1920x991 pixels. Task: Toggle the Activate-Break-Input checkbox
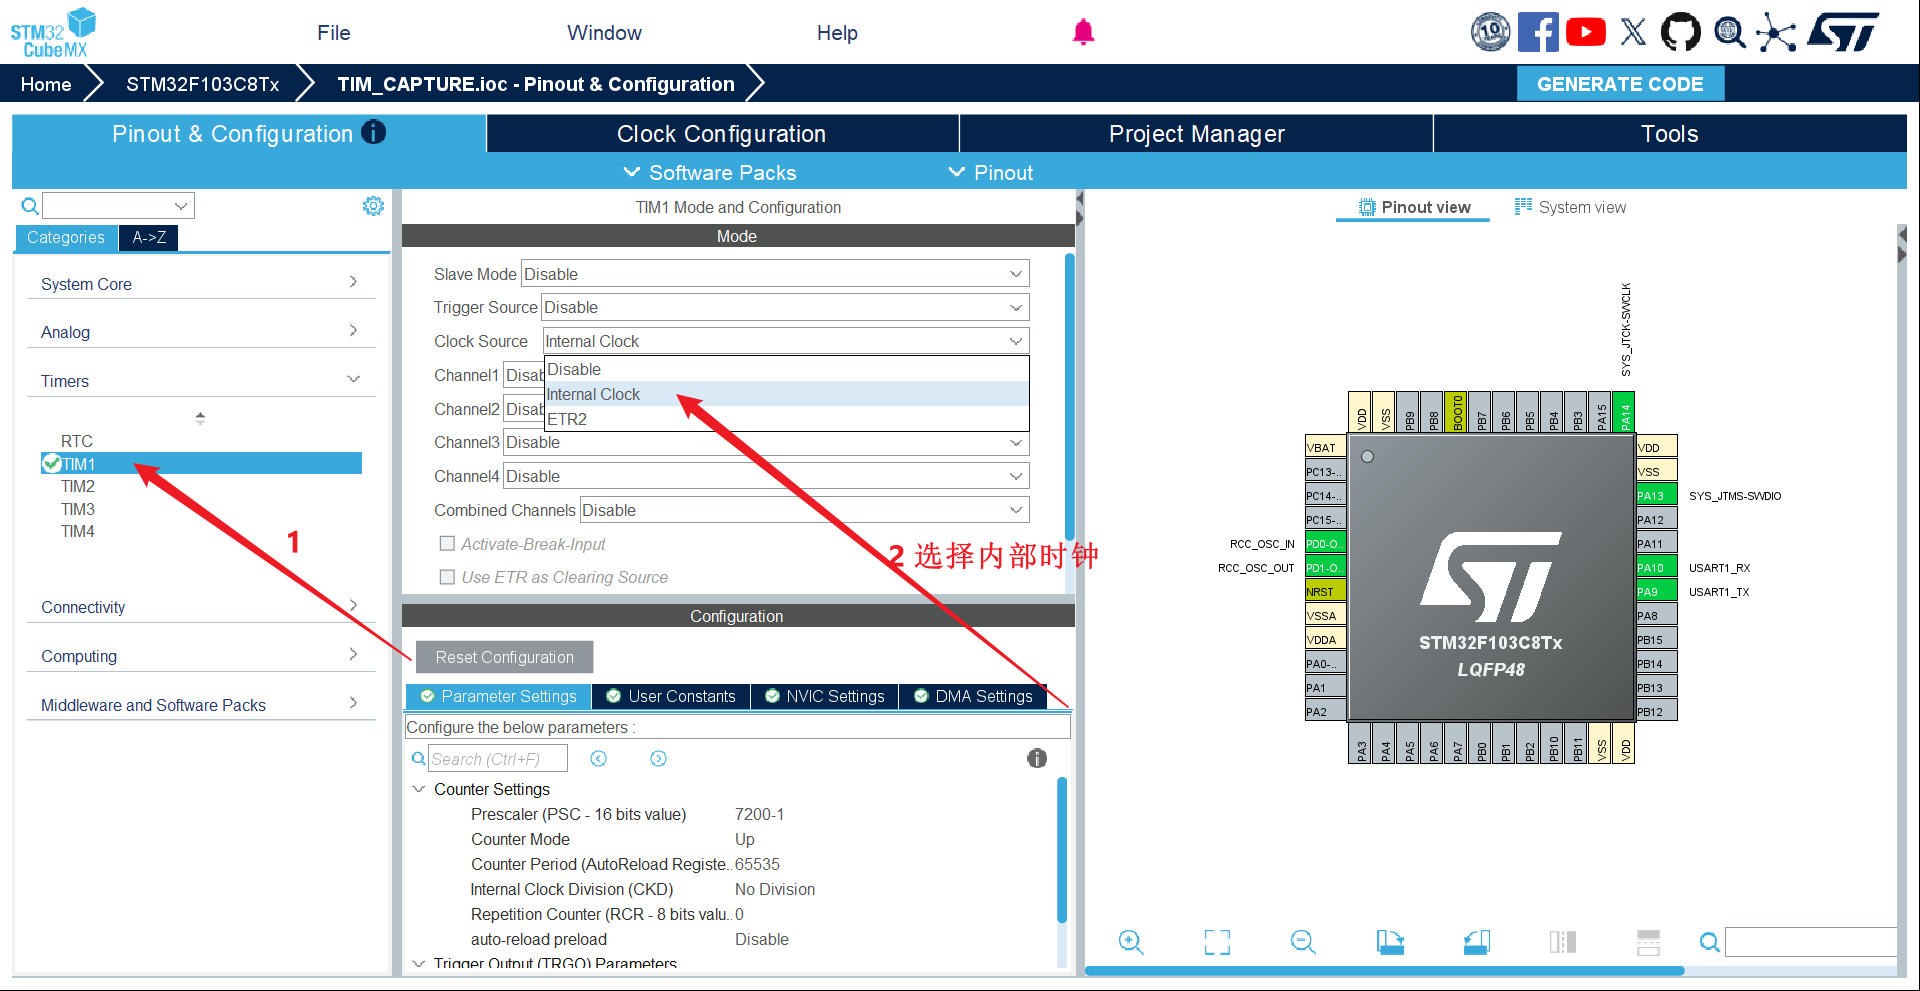point(447,544)
